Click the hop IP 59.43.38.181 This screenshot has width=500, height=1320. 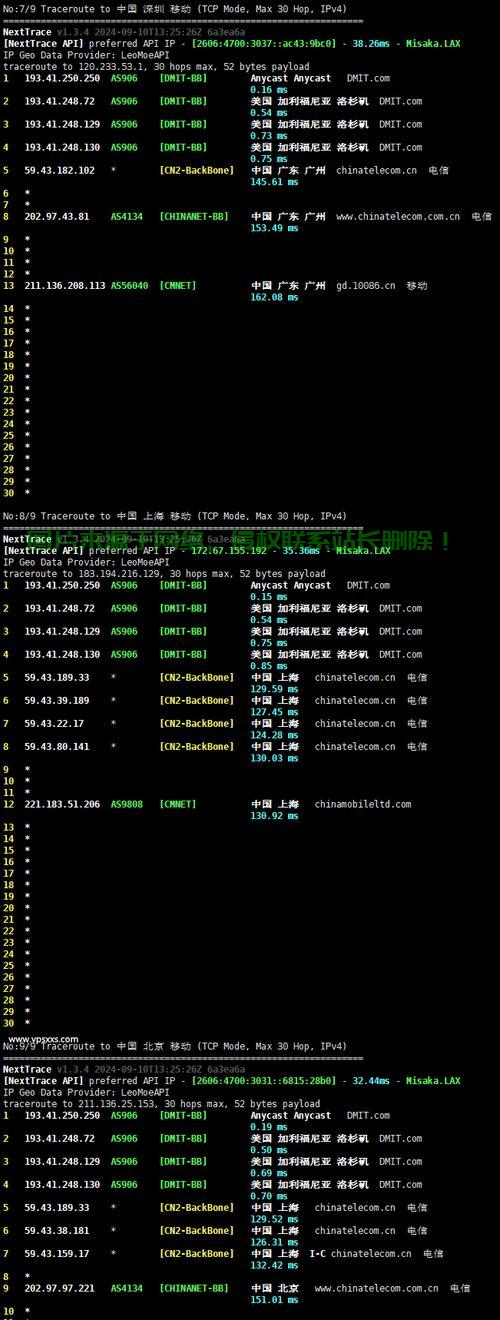tap(57, 1230)
